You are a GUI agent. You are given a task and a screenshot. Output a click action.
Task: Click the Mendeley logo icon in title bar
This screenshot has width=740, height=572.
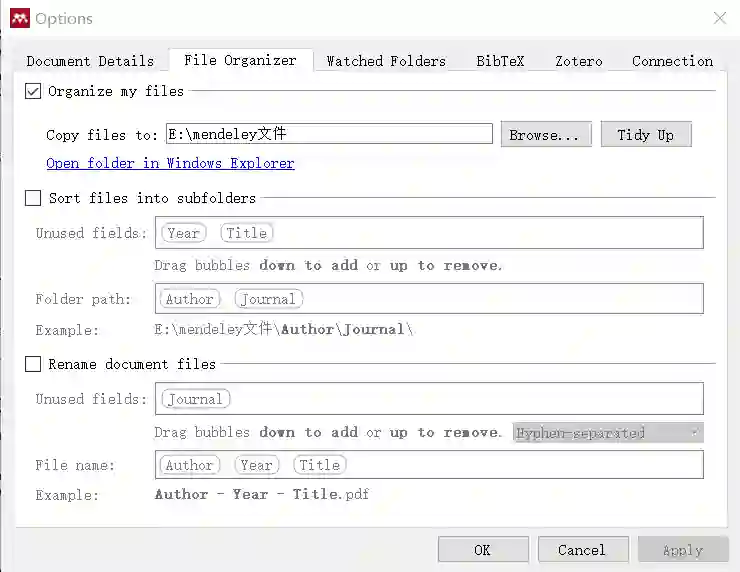pos(20,18)
